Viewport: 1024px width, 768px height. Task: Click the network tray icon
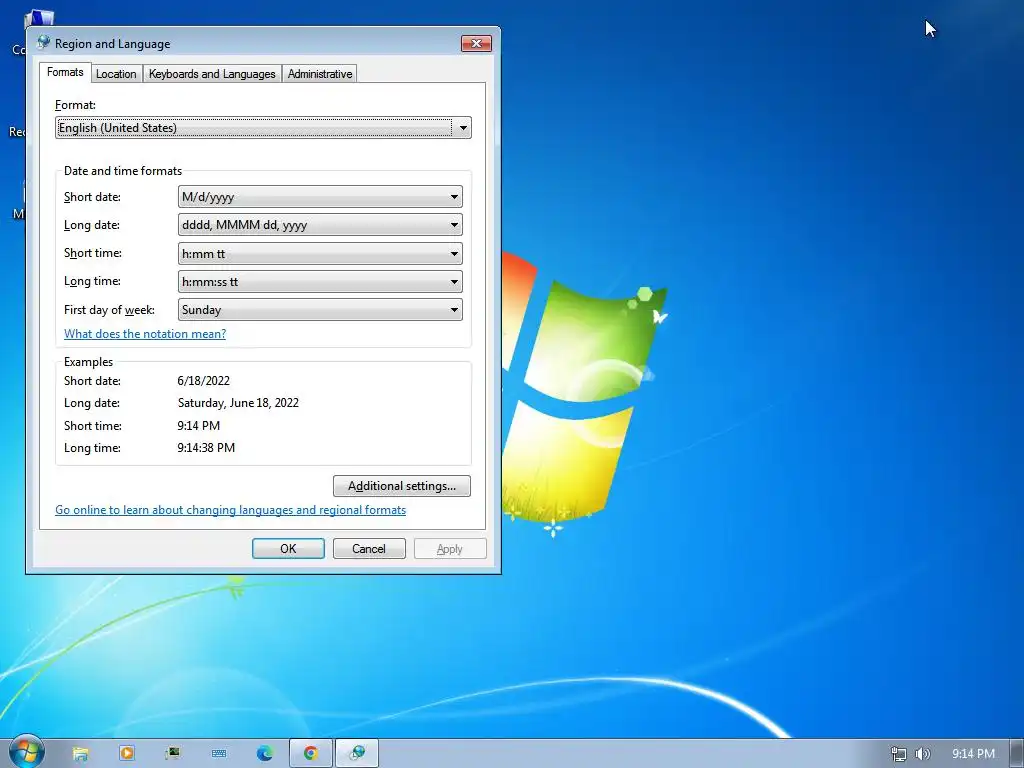click(x=899, y=754)
